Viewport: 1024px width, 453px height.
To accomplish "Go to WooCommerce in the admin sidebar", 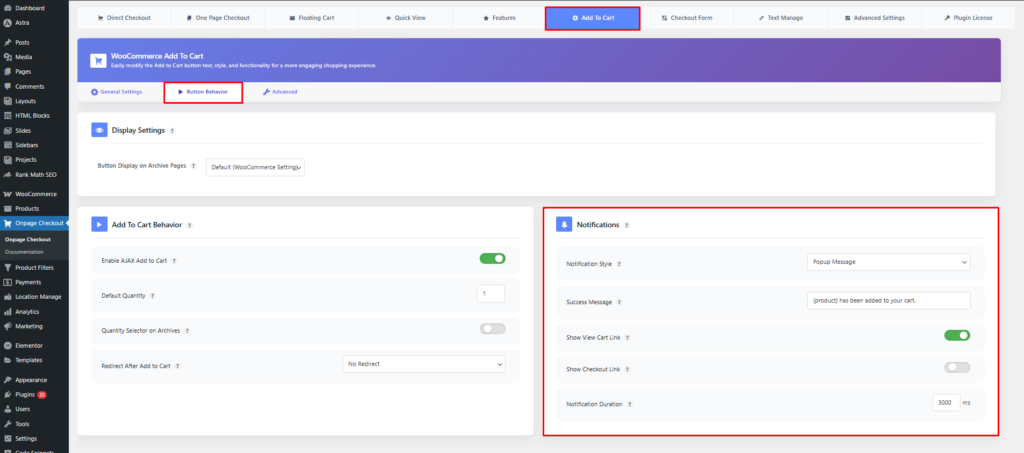I will 35,193.
